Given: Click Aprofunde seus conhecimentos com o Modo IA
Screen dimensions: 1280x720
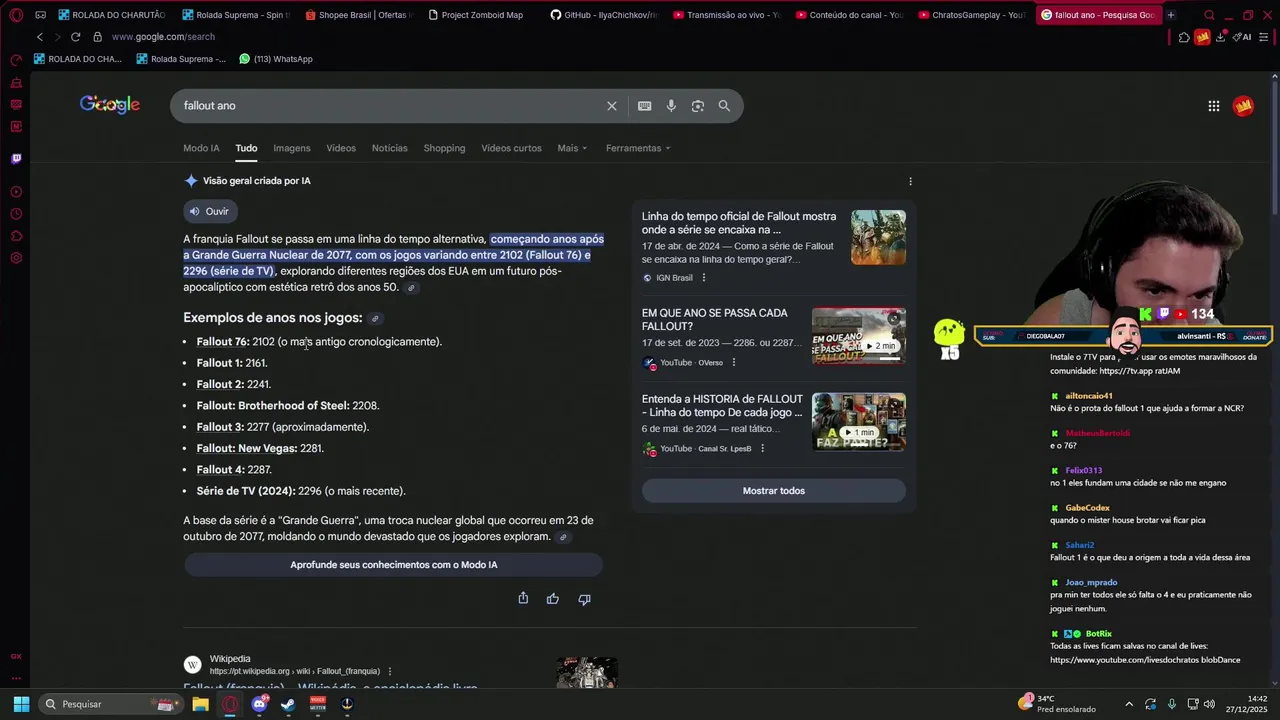Looking at the screenshot, I should coord(394,565).
